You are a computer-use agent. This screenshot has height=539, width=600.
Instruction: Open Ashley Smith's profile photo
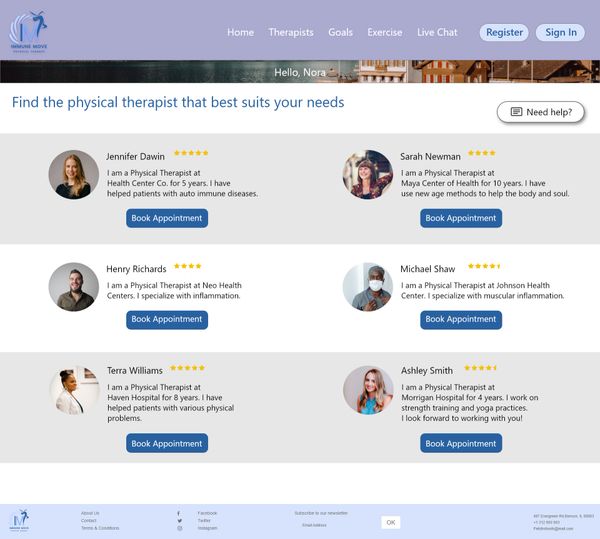click(x=368, y=390)
